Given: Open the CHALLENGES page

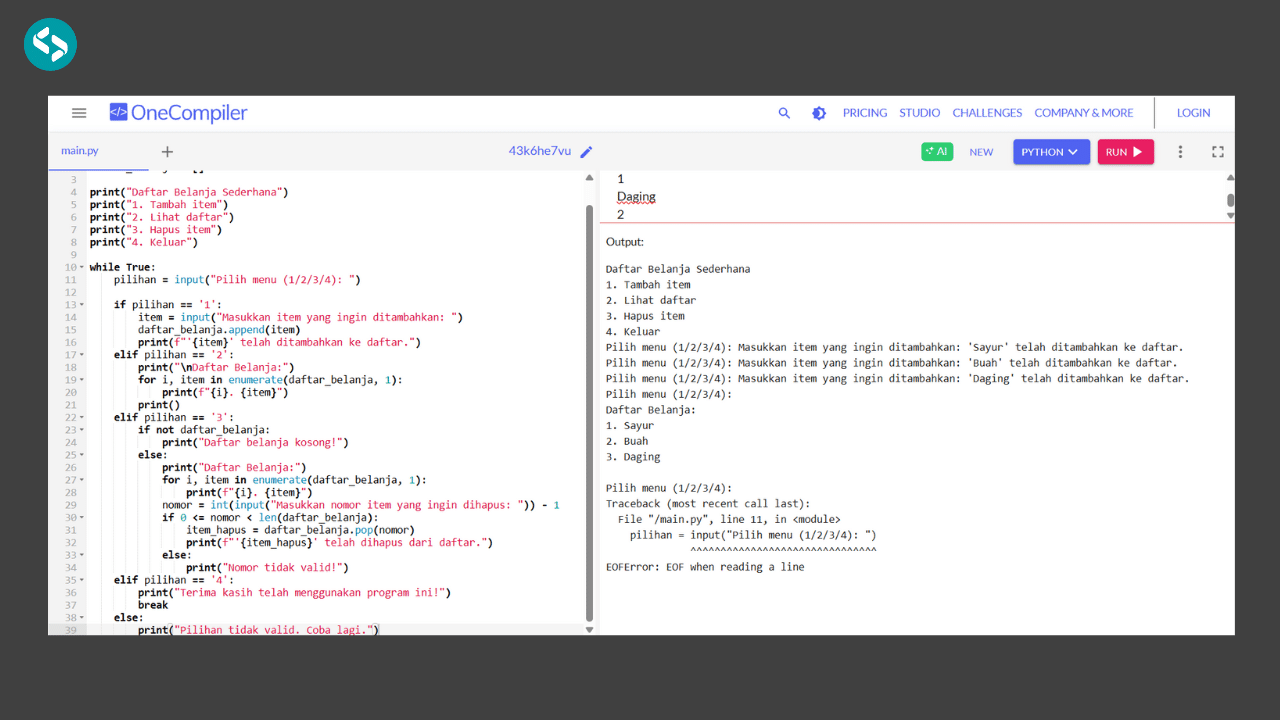Looking at the screenshot, I should [x=987, y=113].
